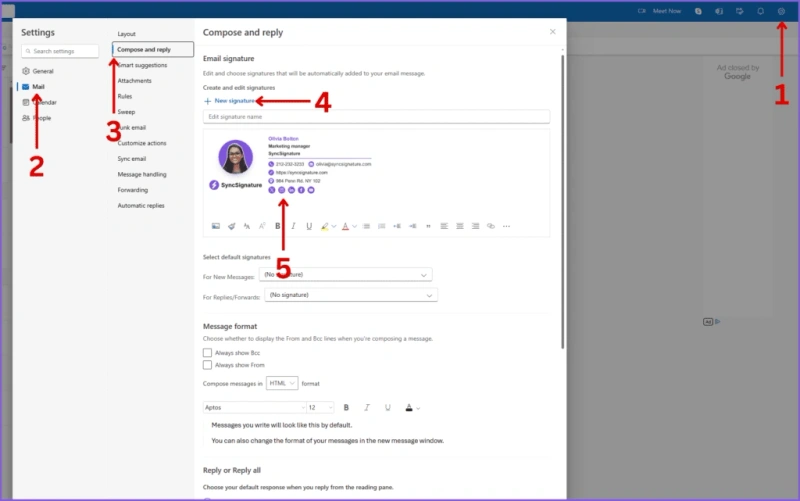This screenshot has height=501, width=800.
Task: Toggle italic in signature toolbar
Action: pos(293,226)
